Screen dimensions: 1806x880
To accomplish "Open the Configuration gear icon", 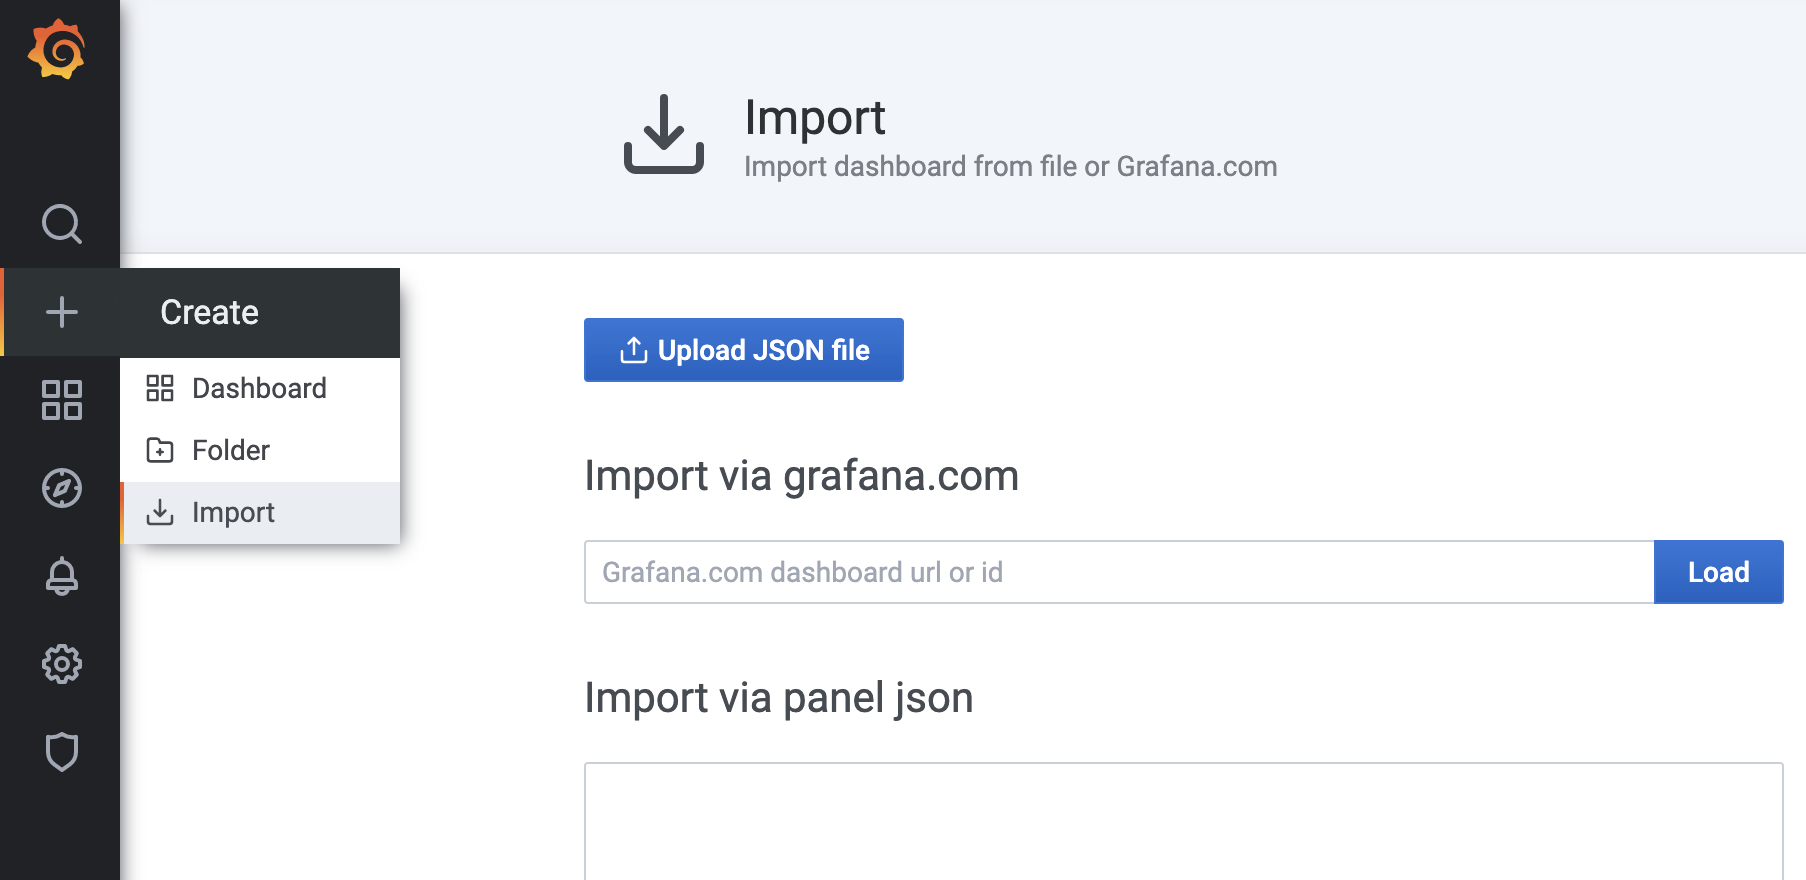I will click(x=61, y=664).
